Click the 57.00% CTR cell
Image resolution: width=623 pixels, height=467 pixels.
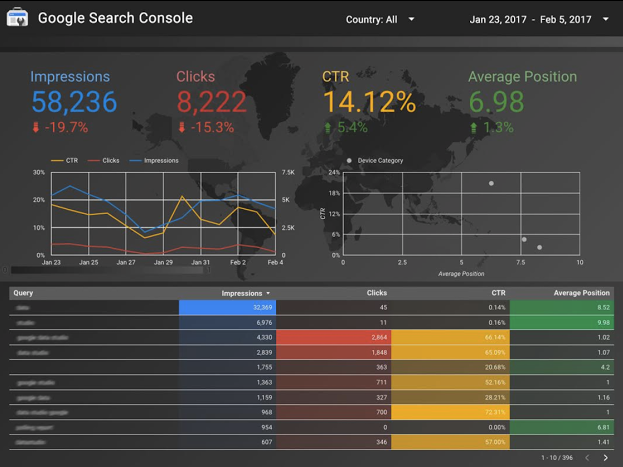[450, 442]
